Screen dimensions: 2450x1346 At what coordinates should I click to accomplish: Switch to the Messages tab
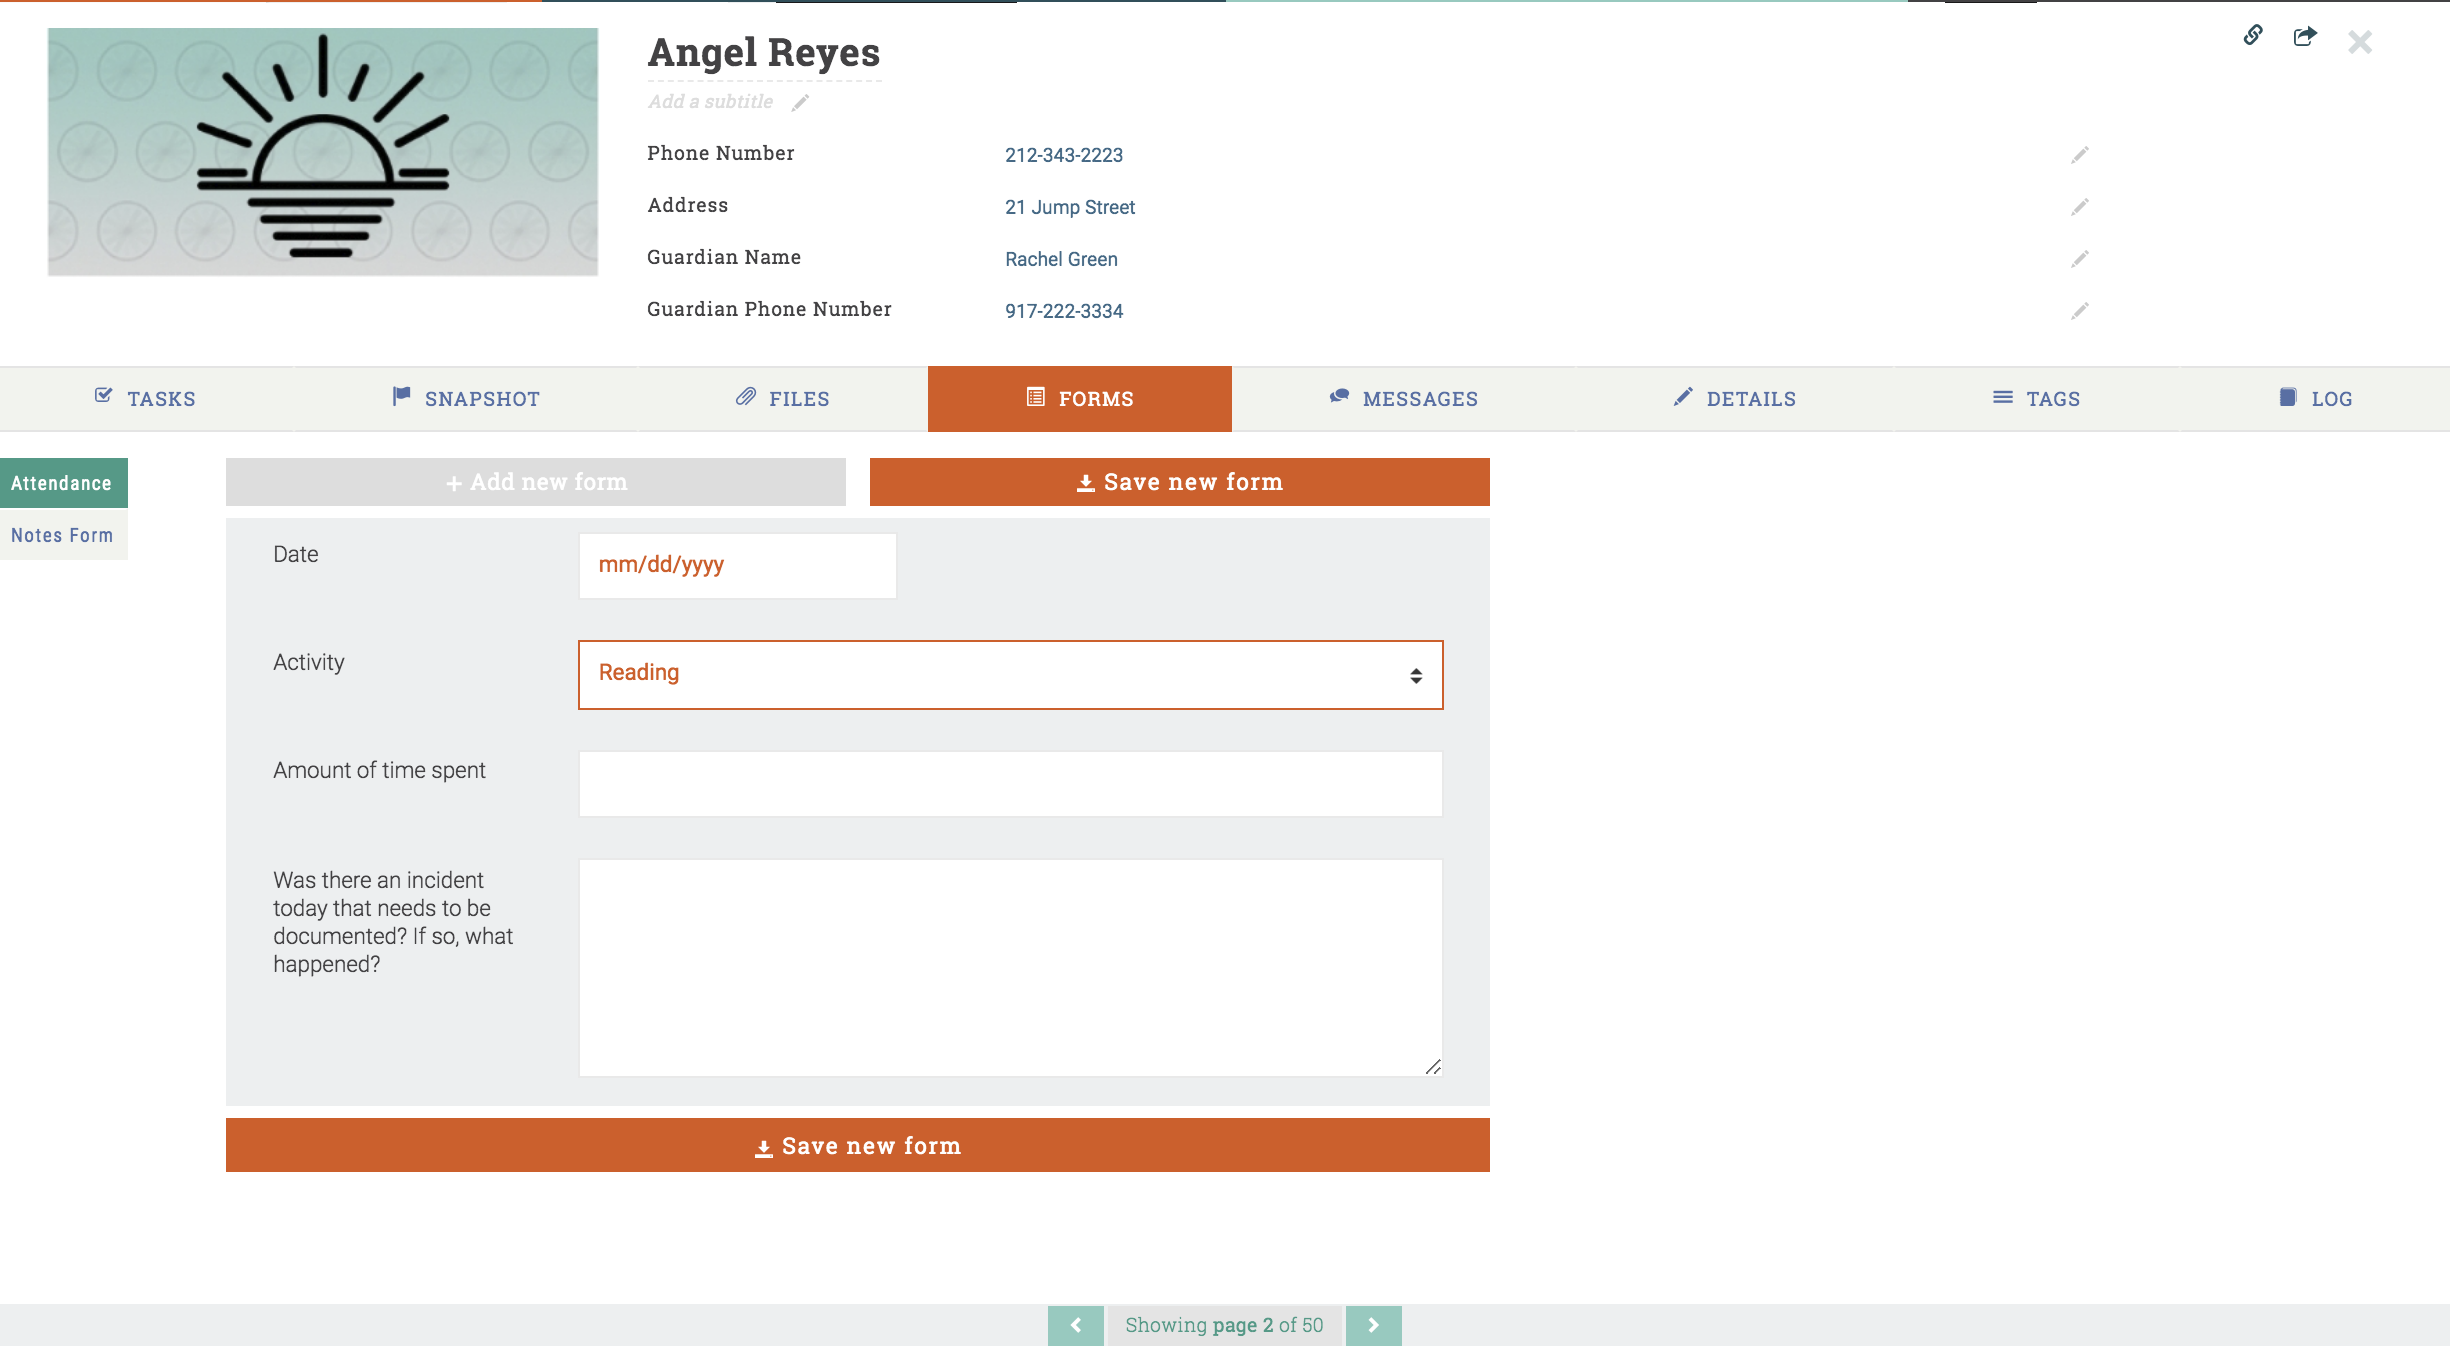pyautogui.click(x=1403, y=399)
